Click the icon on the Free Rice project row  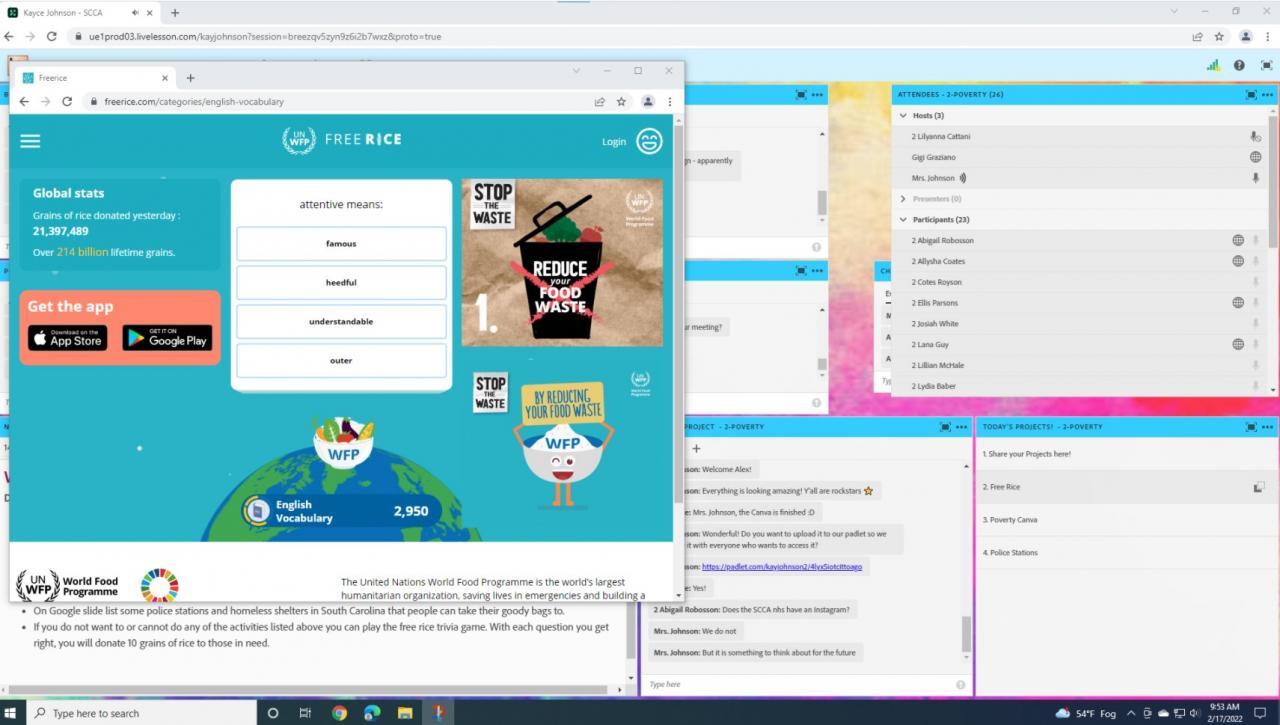click(1259, 487)
